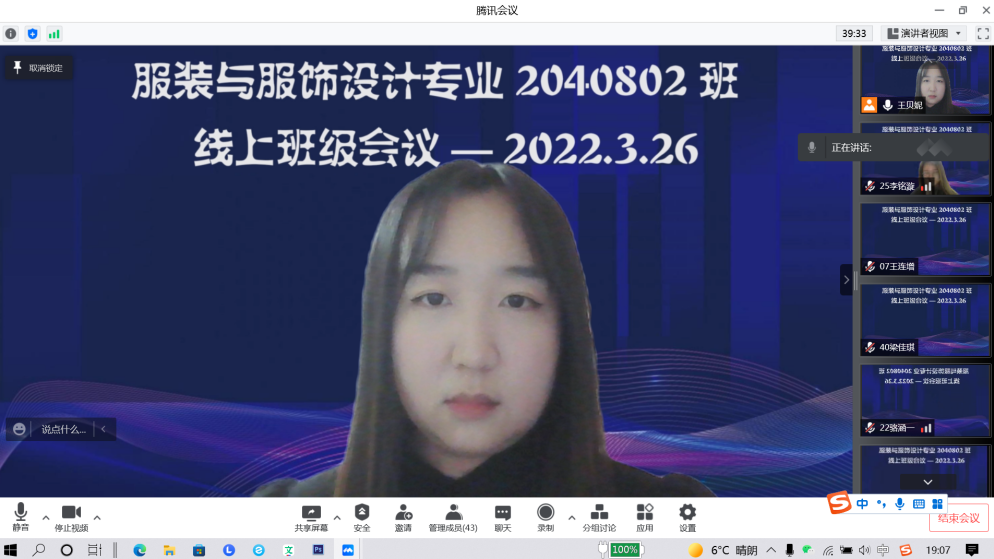
Task: Mute the microphone with 静音
Action: [20, 517]
